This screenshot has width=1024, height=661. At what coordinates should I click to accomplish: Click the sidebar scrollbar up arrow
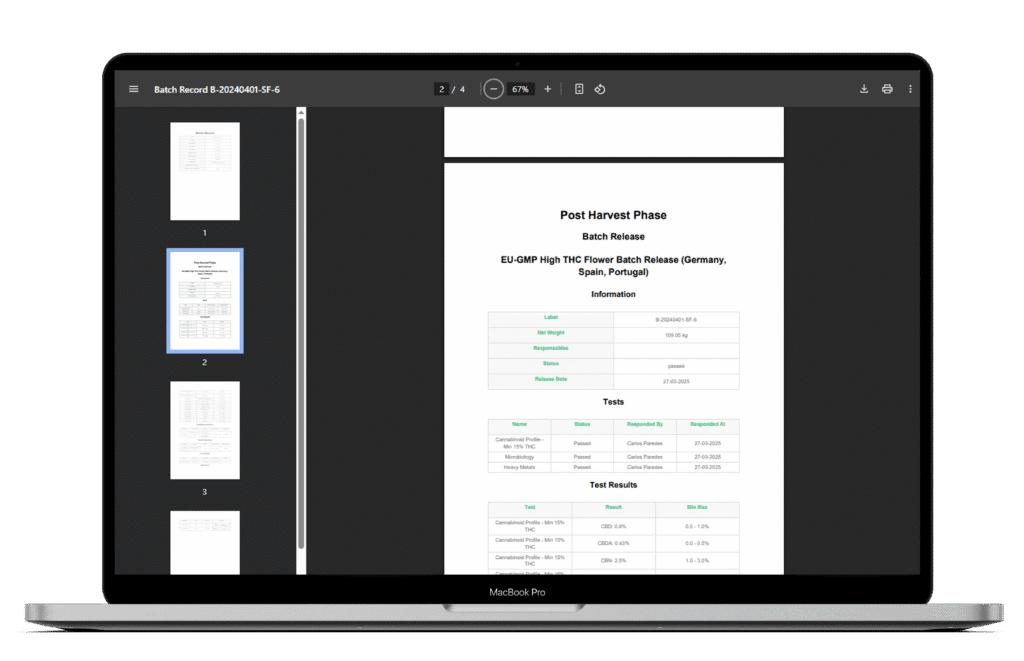pos(301,112)
